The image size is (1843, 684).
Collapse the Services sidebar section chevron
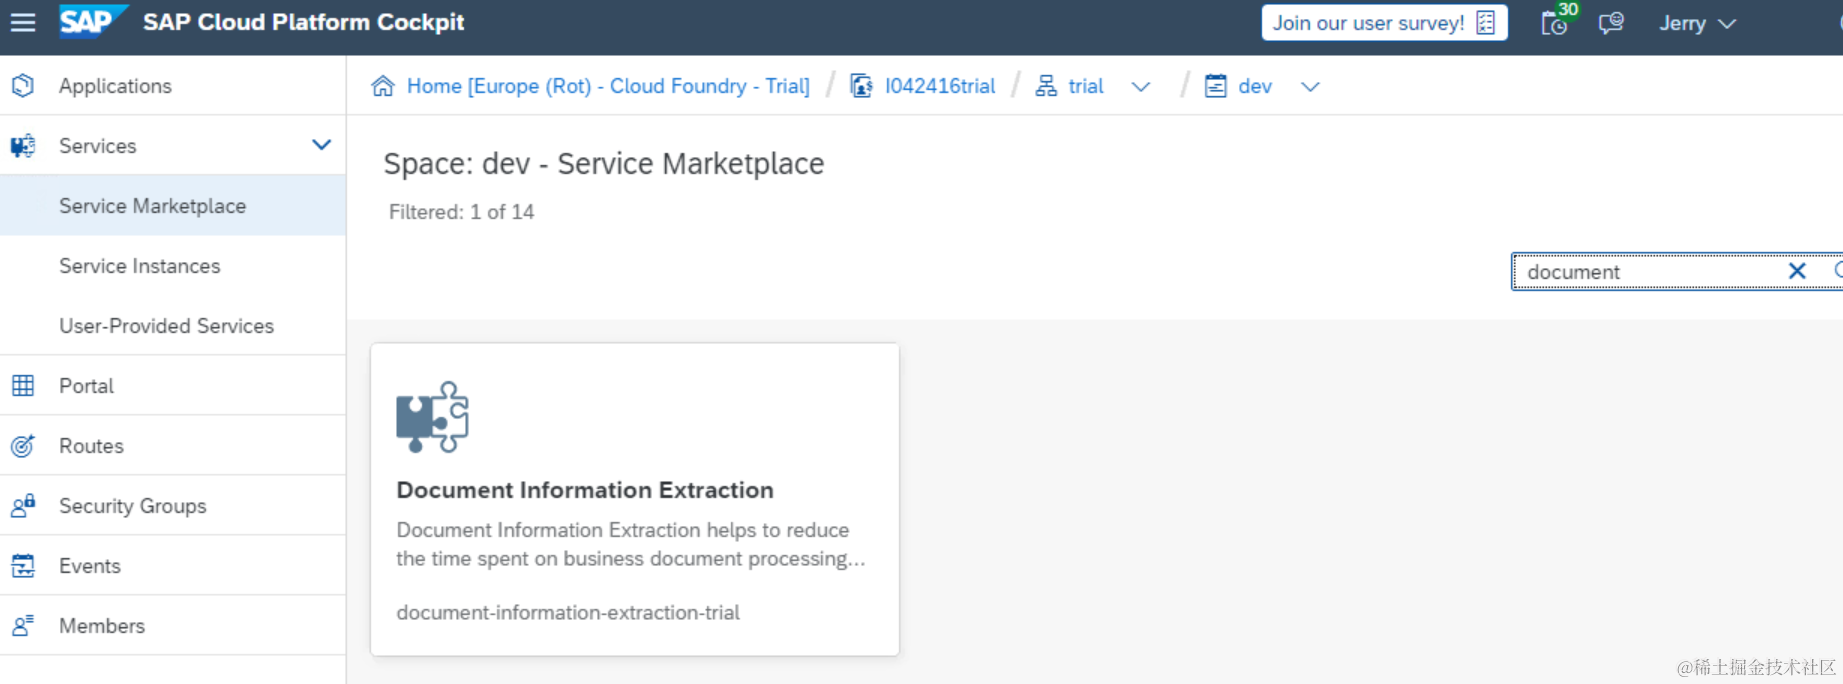click(321, 145)
